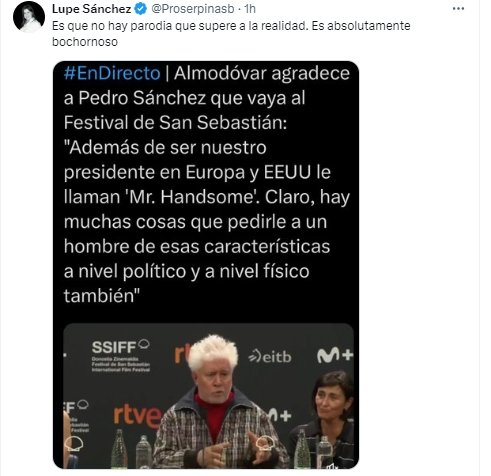This screenshot has width=491, height=476.
Task: Open Lupe Sánchez's profile avatar
Action: pos(29,17)
